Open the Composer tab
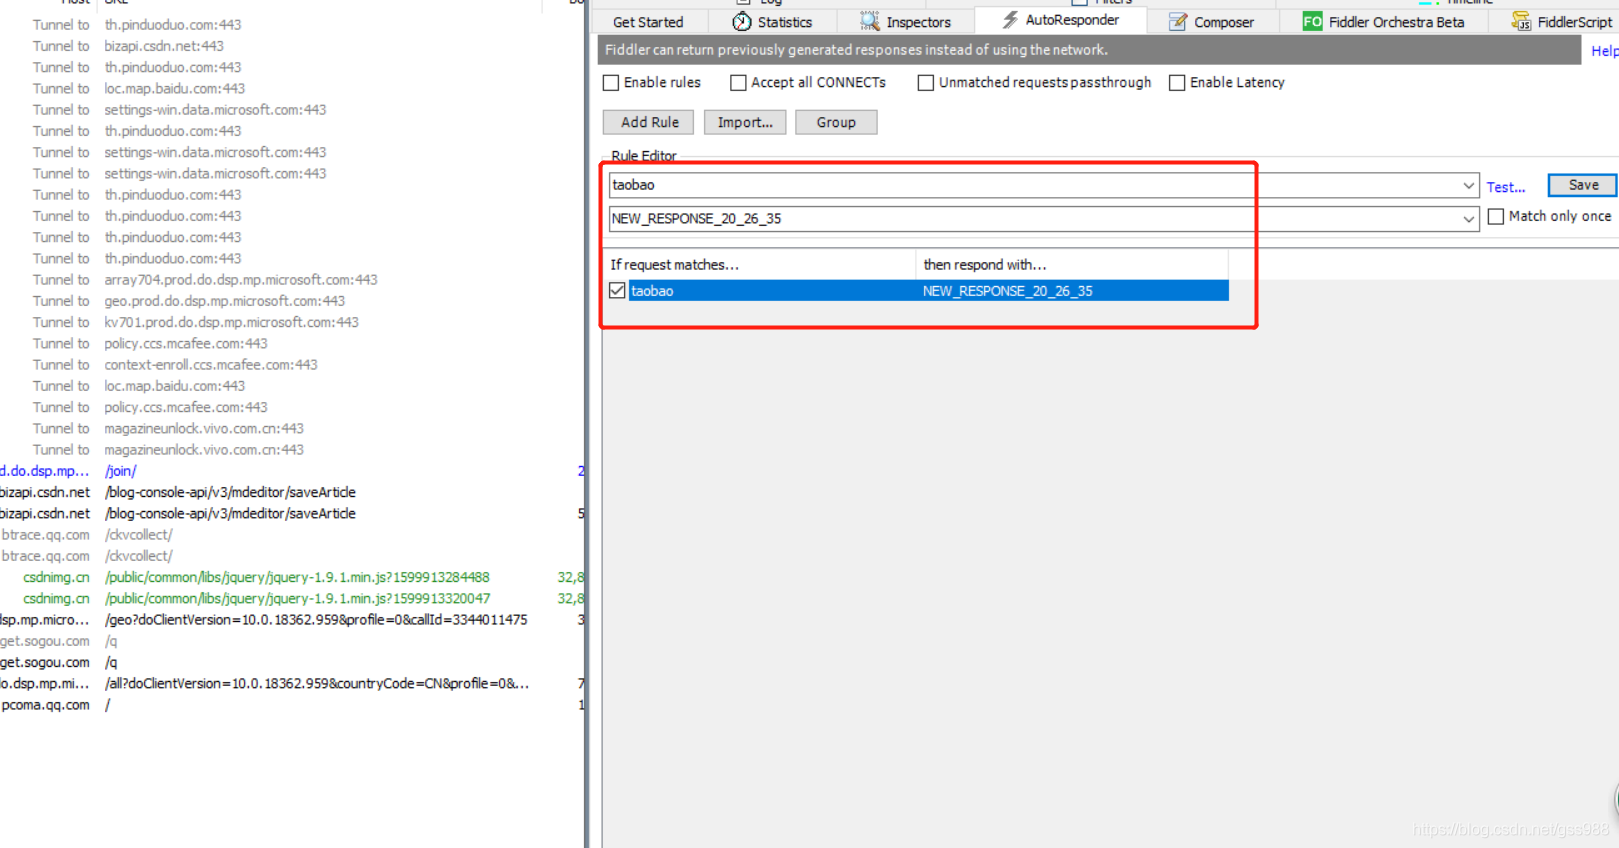Image resolution: width=1619 pixels, height=848 pixels. click(1211, 22)
